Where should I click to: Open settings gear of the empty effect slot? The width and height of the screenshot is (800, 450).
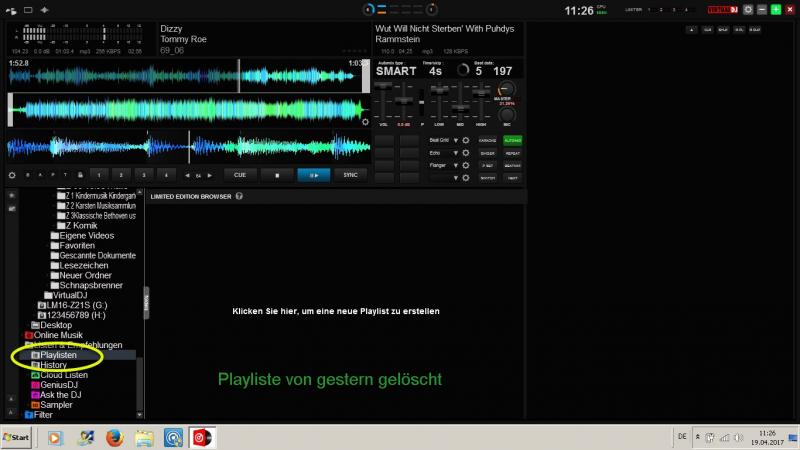pyautogui.click(x=466, y=178)
